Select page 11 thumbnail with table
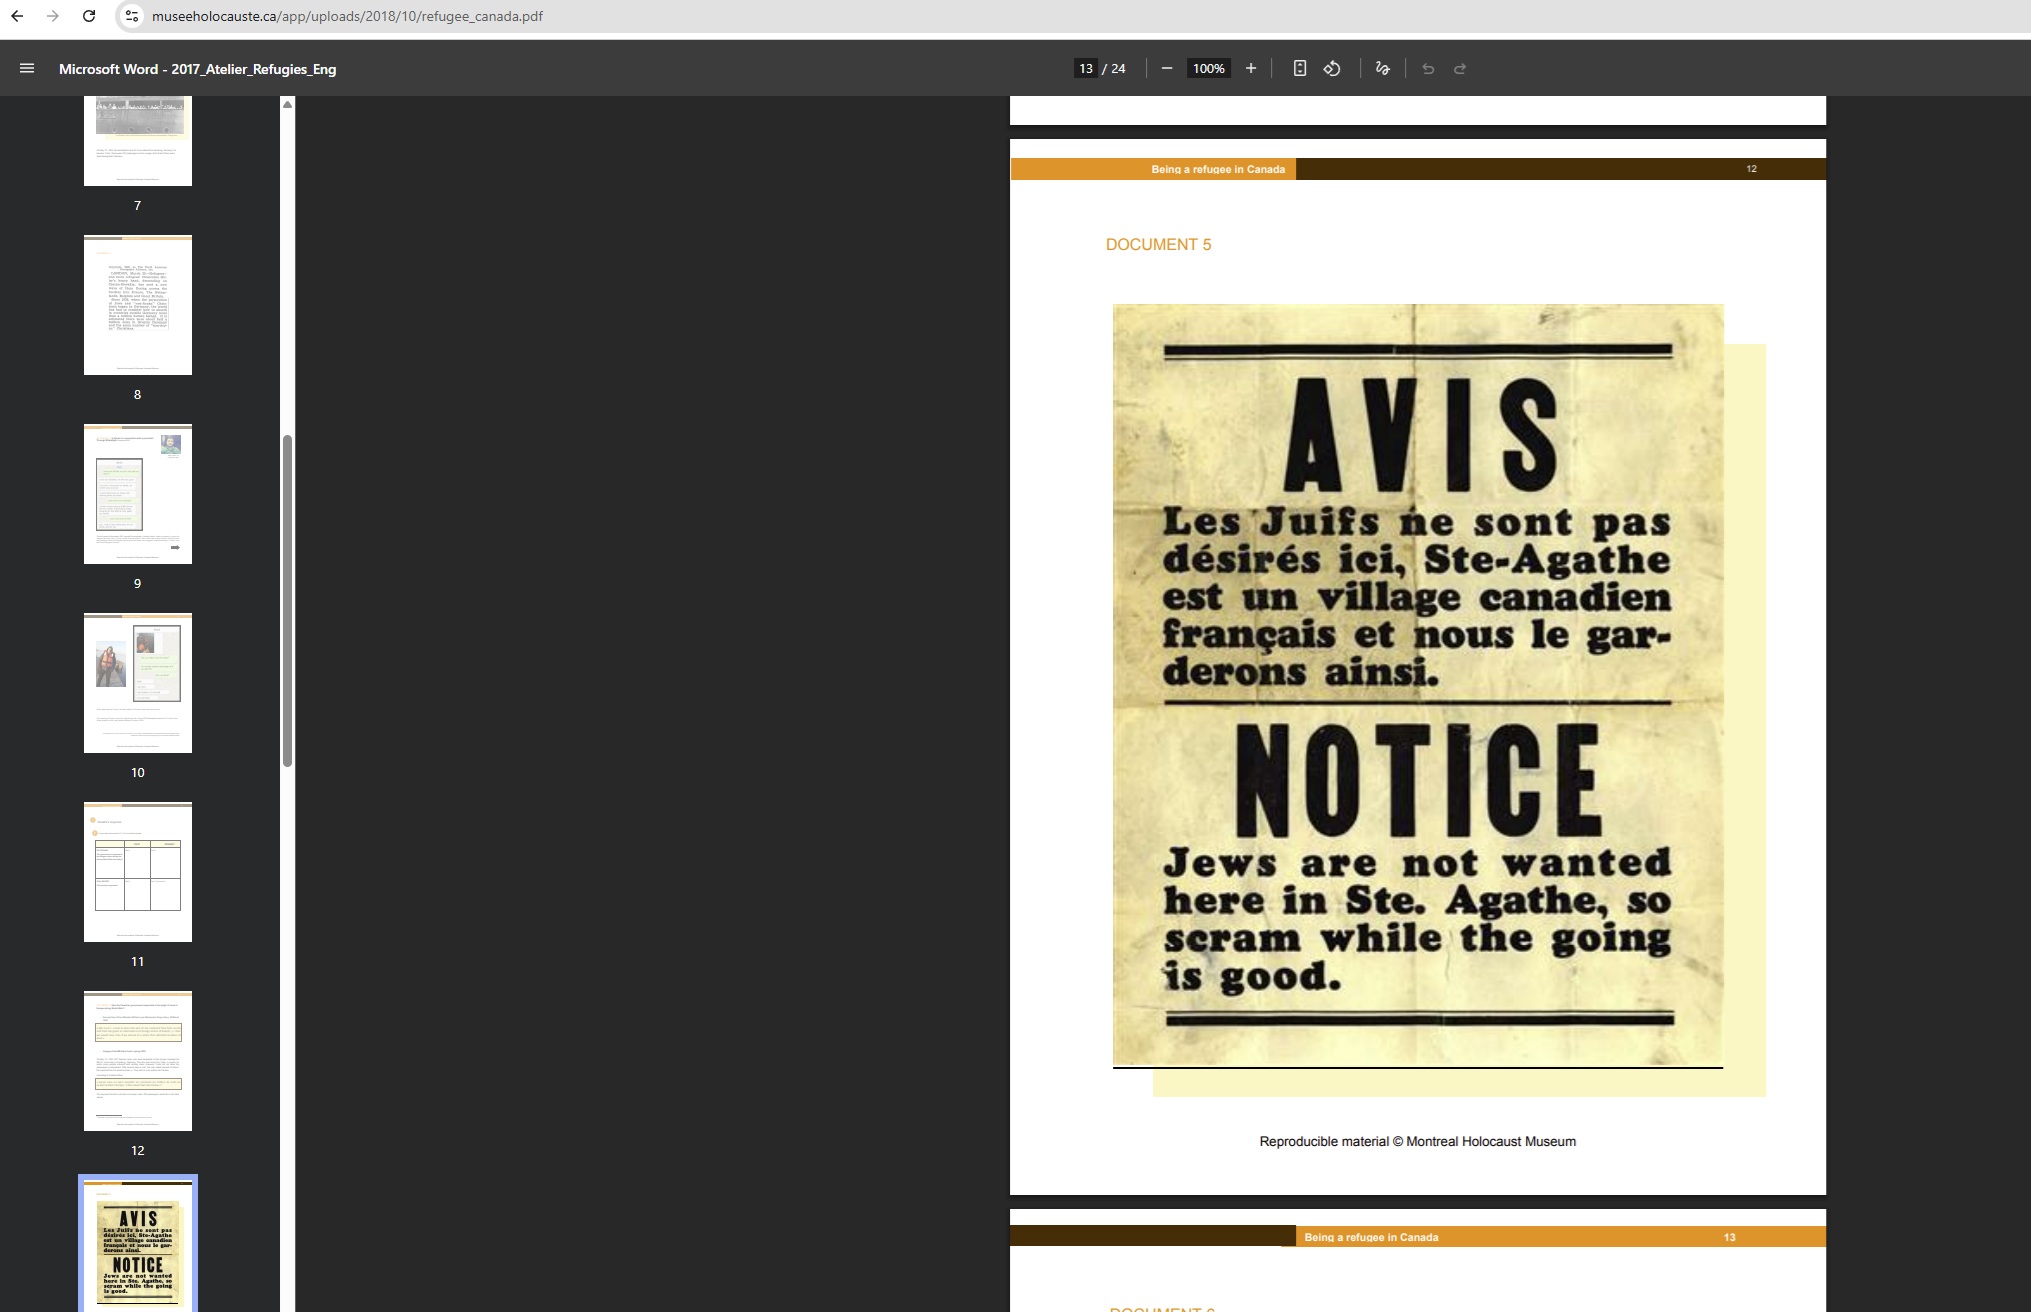The width and height of the screenshot is (2031, 1312). click(138, 872)
